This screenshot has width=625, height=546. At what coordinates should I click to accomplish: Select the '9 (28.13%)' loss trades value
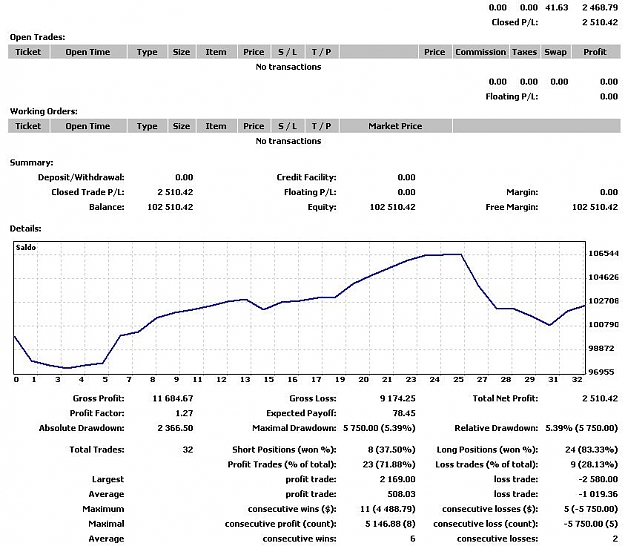[594, 465]
